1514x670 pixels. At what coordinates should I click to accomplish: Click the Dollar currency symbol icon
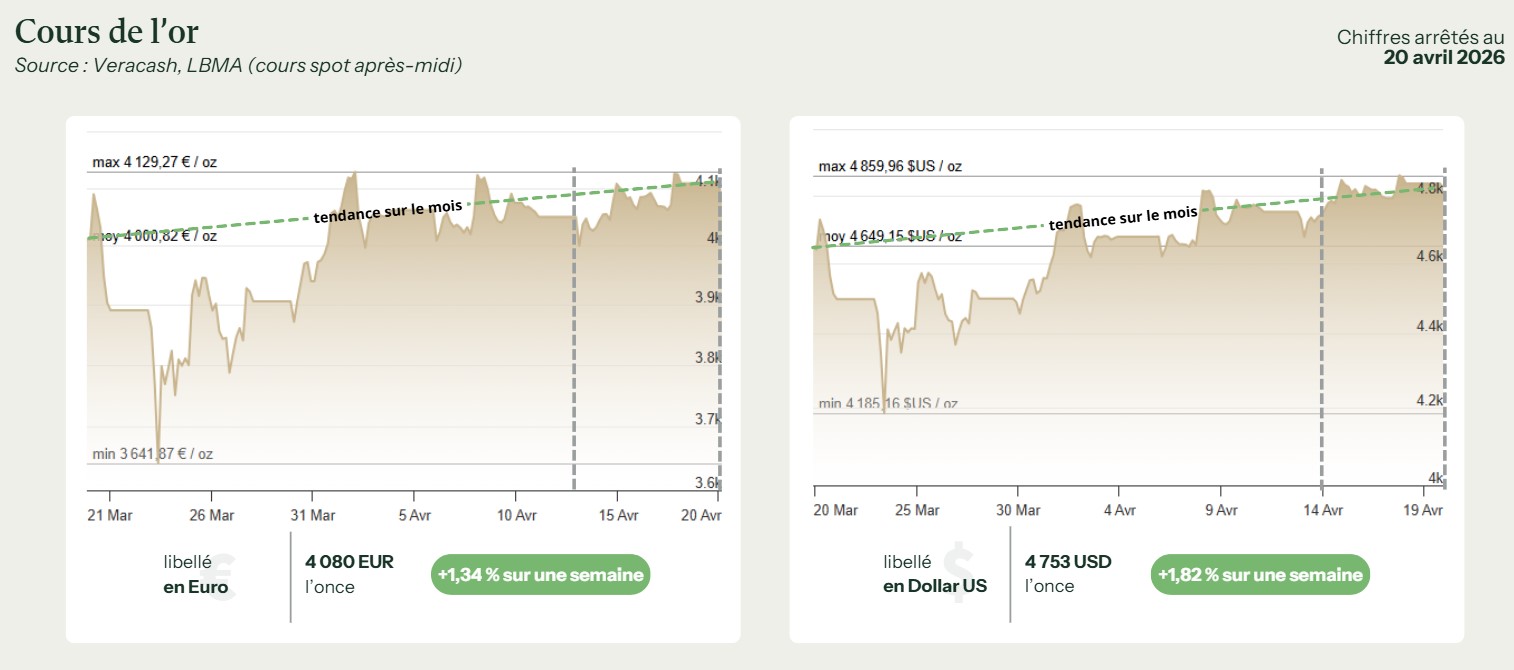click(957, 572)
